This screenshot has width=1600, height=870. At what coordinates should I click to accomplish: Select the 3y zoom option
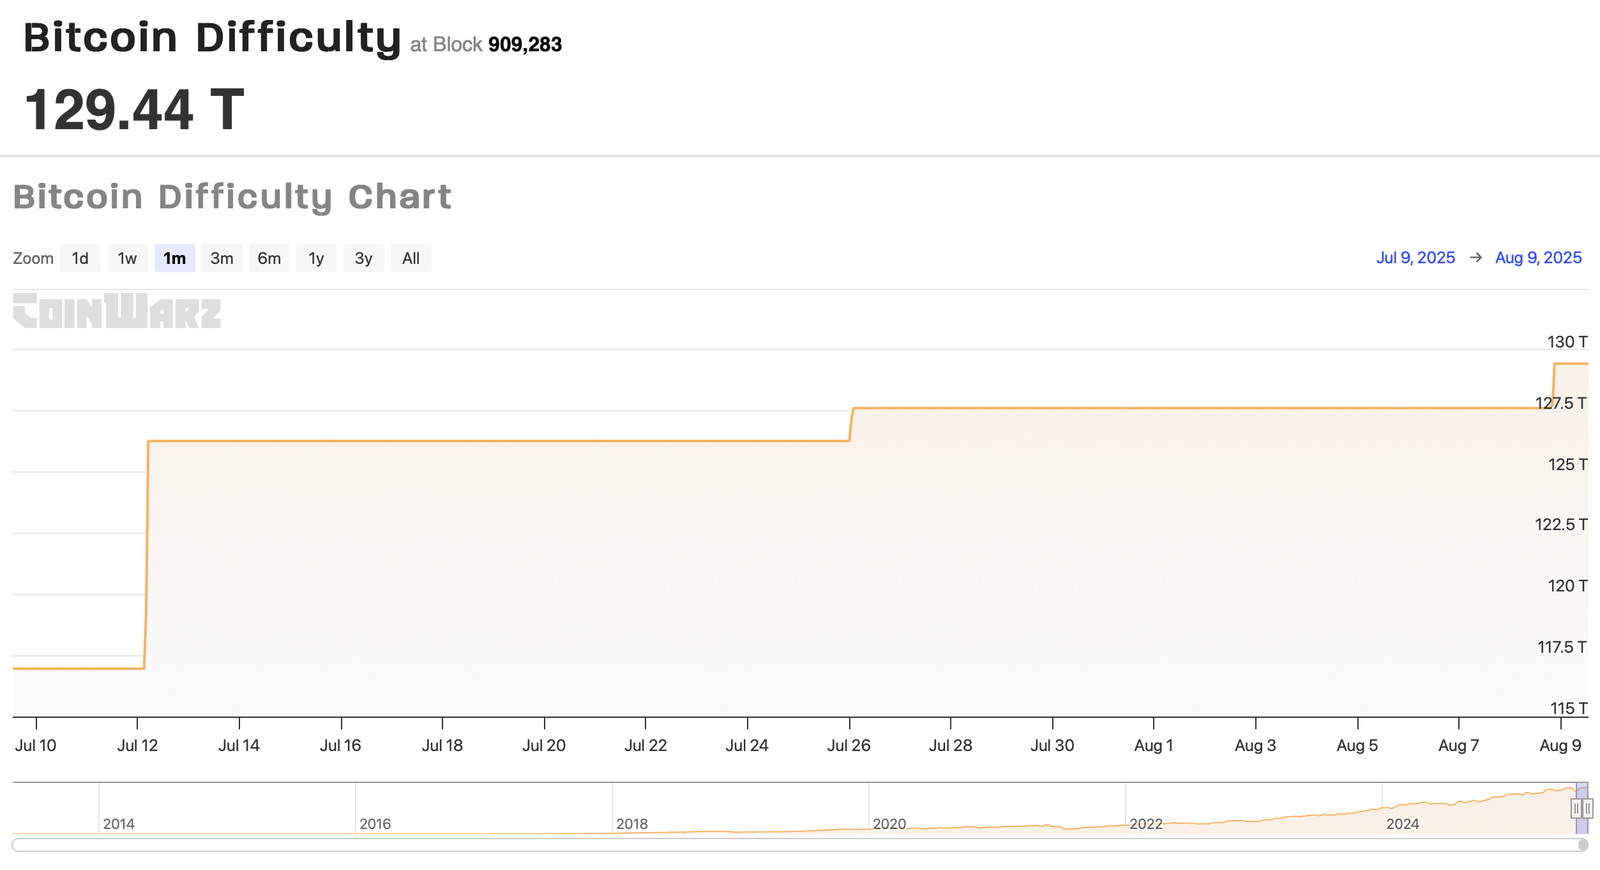[363, 258]
